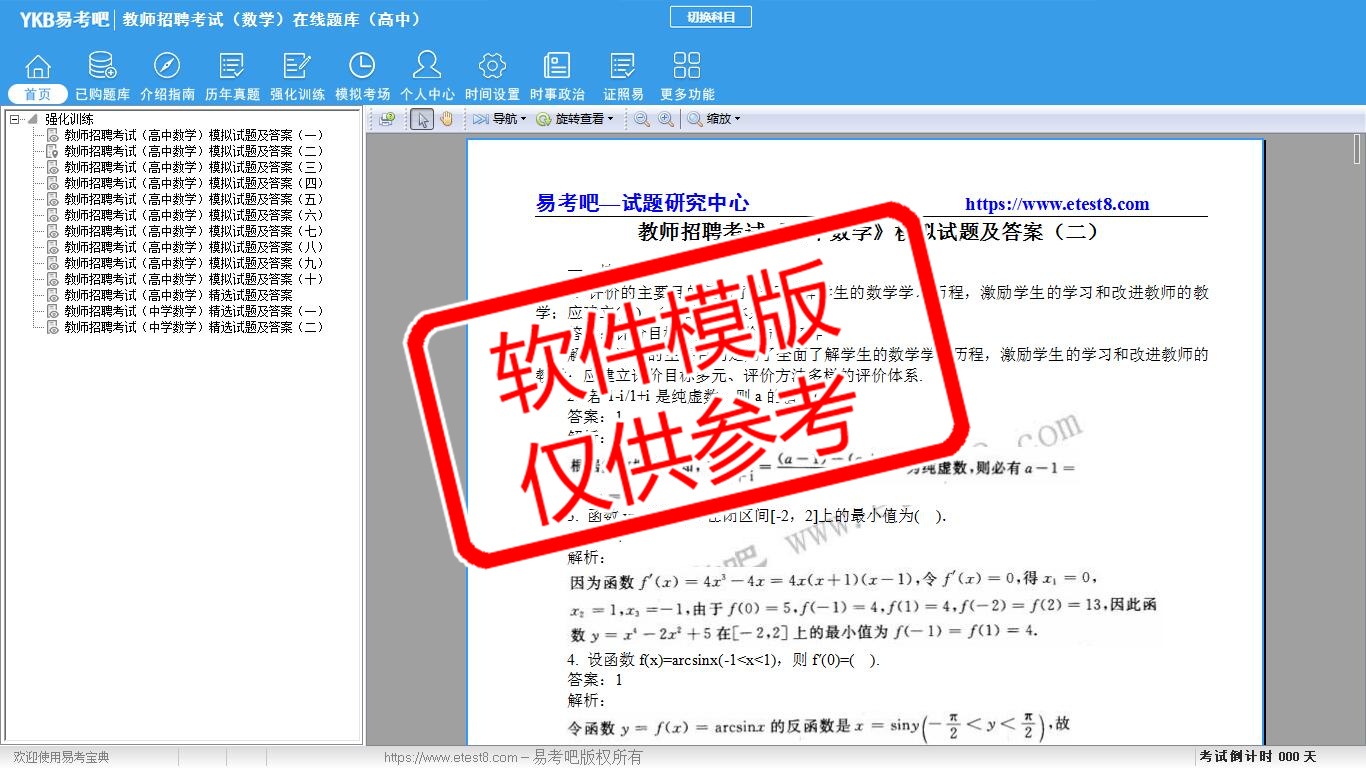Screen dimensions: 1366x768
Task: Toggle the hand pan tool
Action: 446,119
